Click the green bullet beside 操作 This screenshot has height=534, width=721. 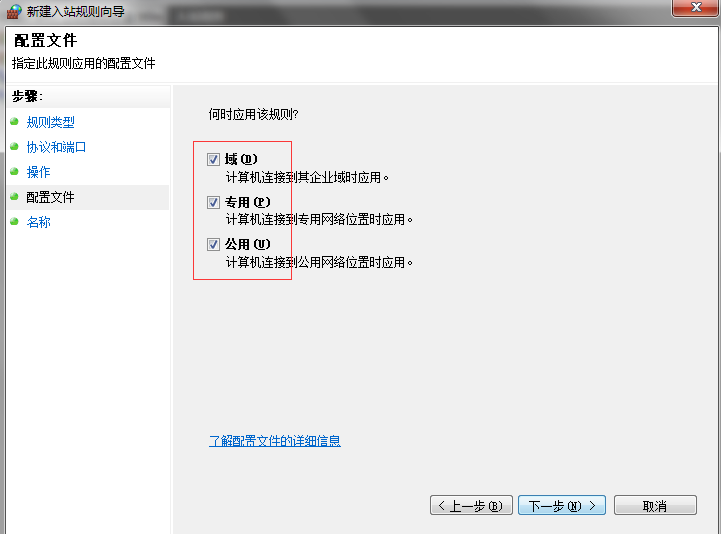(x=14, y=172)
